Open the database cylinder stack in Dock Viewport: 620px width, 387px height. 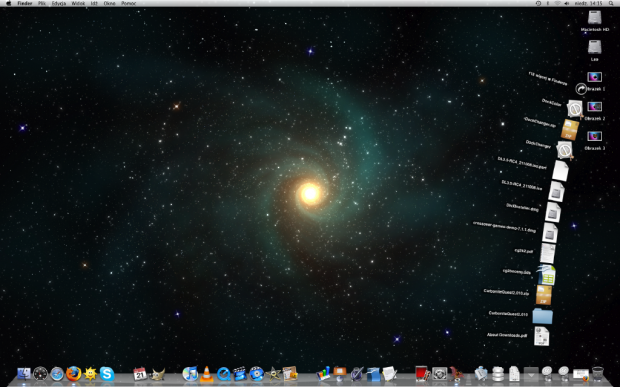pos(498,374)
